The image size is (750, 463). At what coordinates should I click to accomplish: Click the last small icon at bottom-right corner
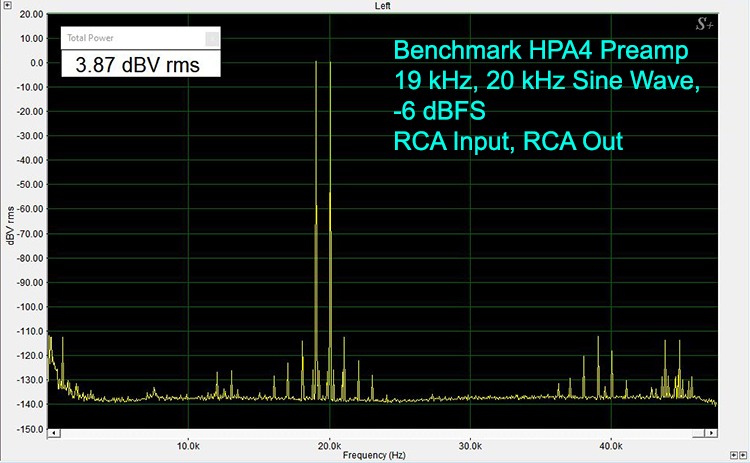coord(741,454)
